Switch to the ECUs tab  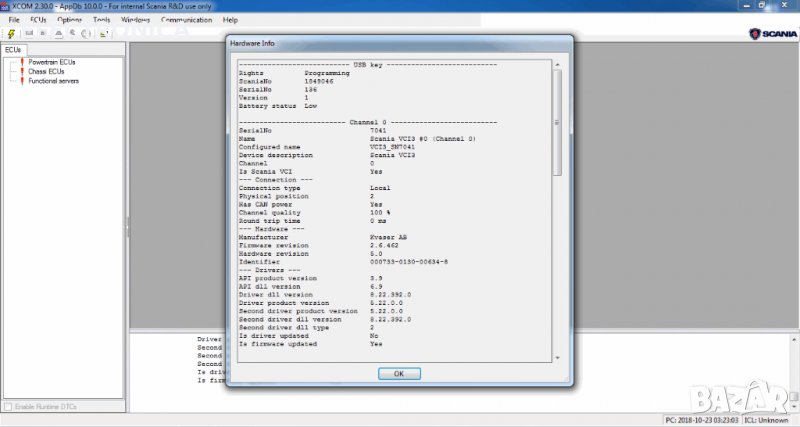pos(13,49)
